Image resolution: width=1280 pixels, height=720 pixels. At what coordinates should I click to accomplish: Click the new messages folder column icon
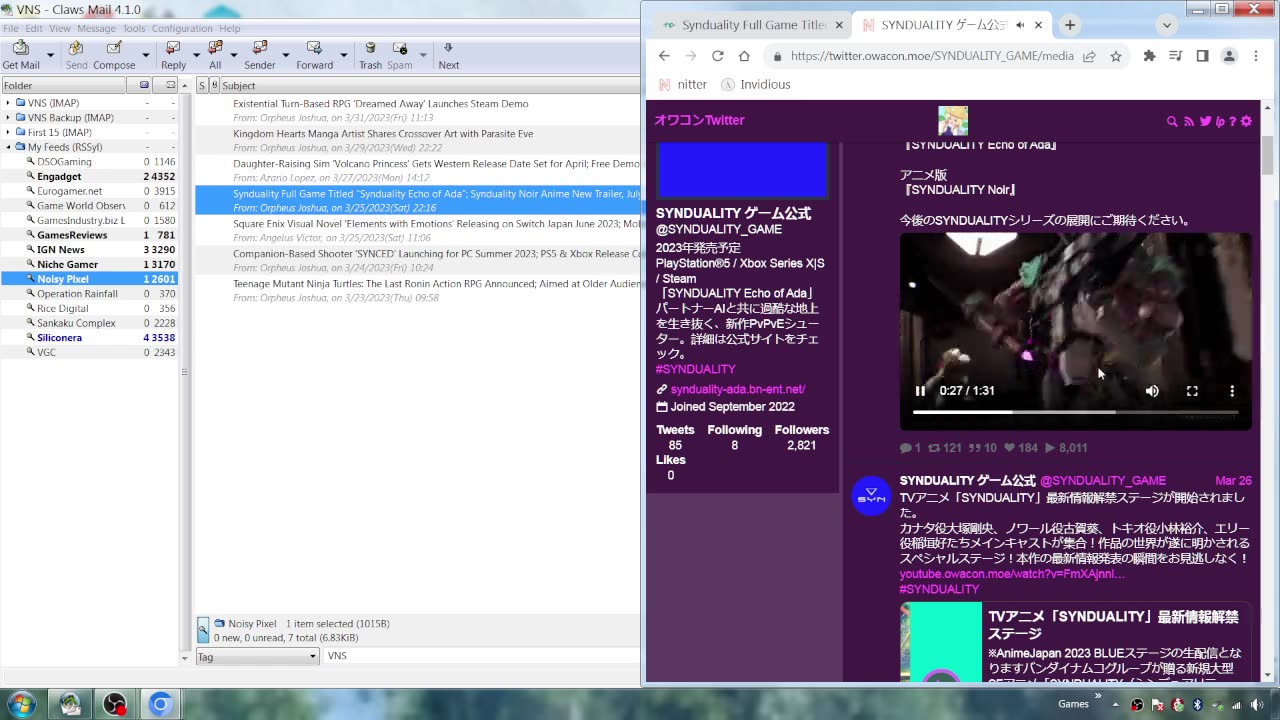click(144, 85)
